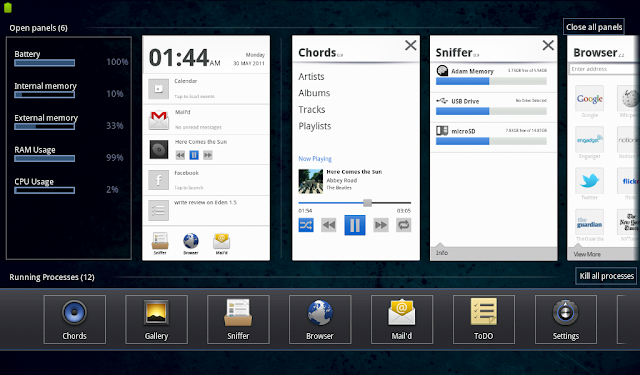Click the Now Playing link
640x375 pixels.
click(x=315, y=159)
